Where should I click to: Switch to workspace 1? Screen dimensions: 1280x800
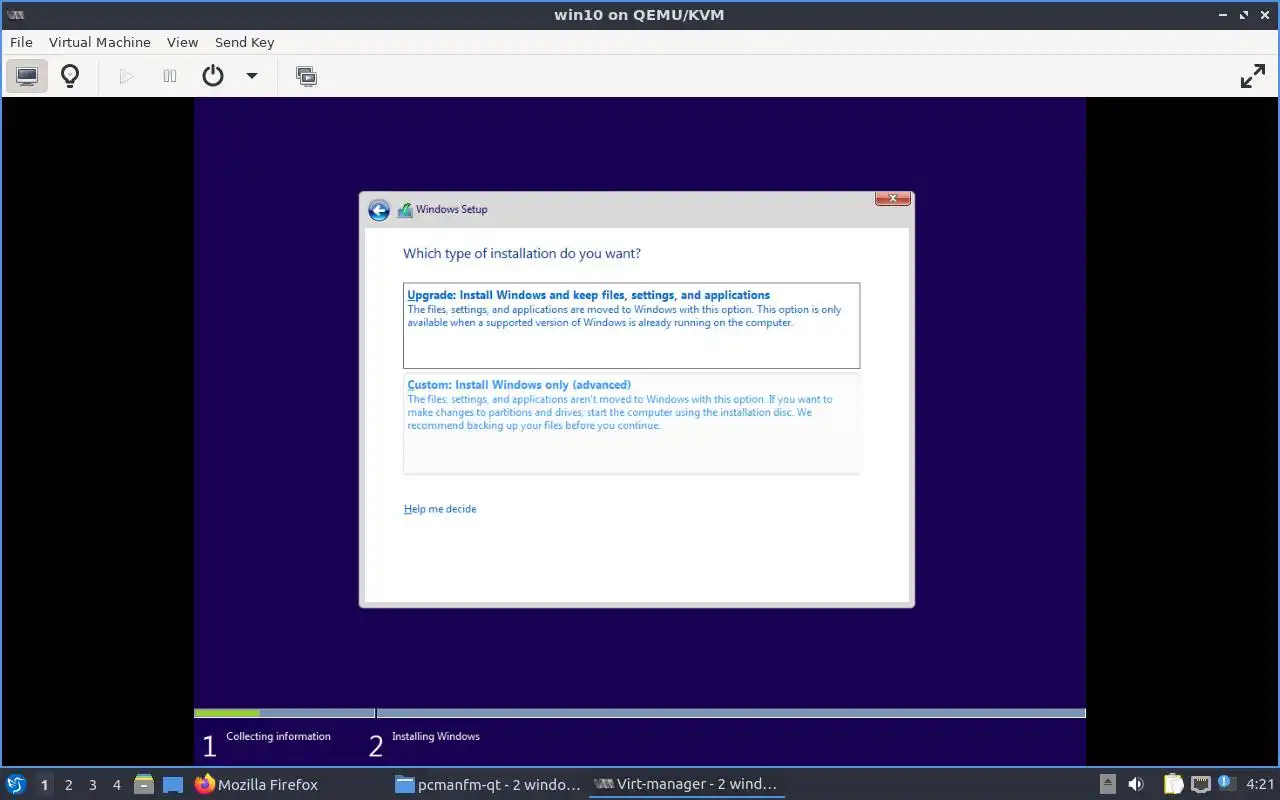pos(44,785)
